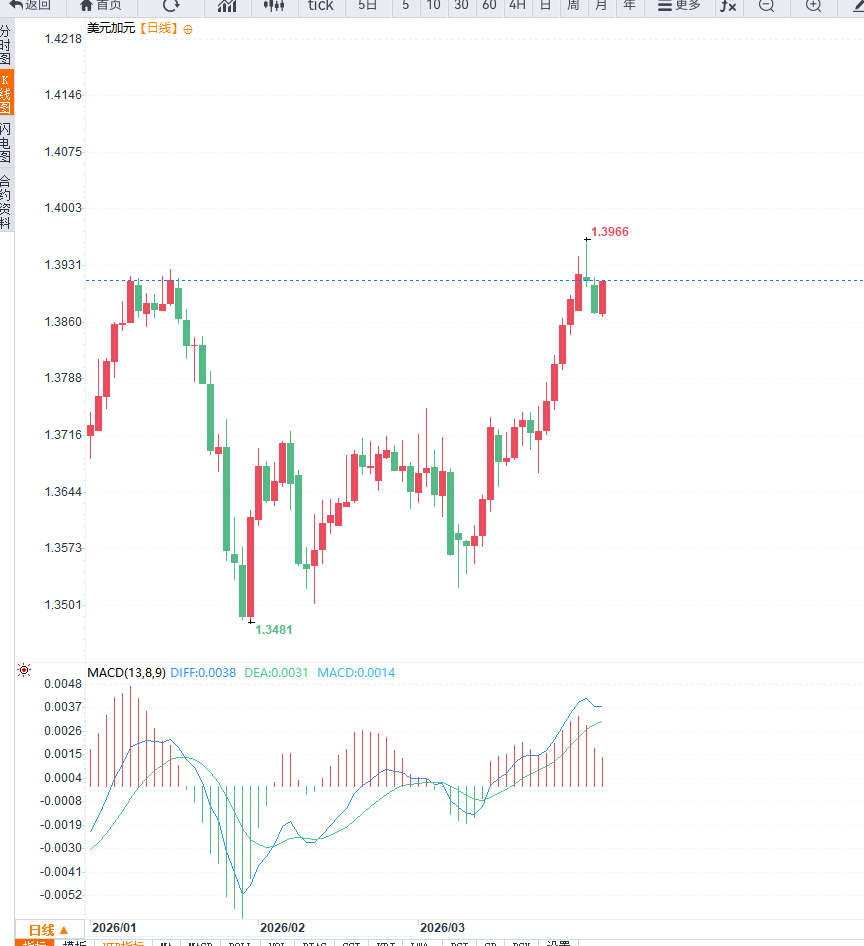This screenshot has width=864, height=946.
Task: Click the zoom out magnifier icon
Action: pos(766,6)
